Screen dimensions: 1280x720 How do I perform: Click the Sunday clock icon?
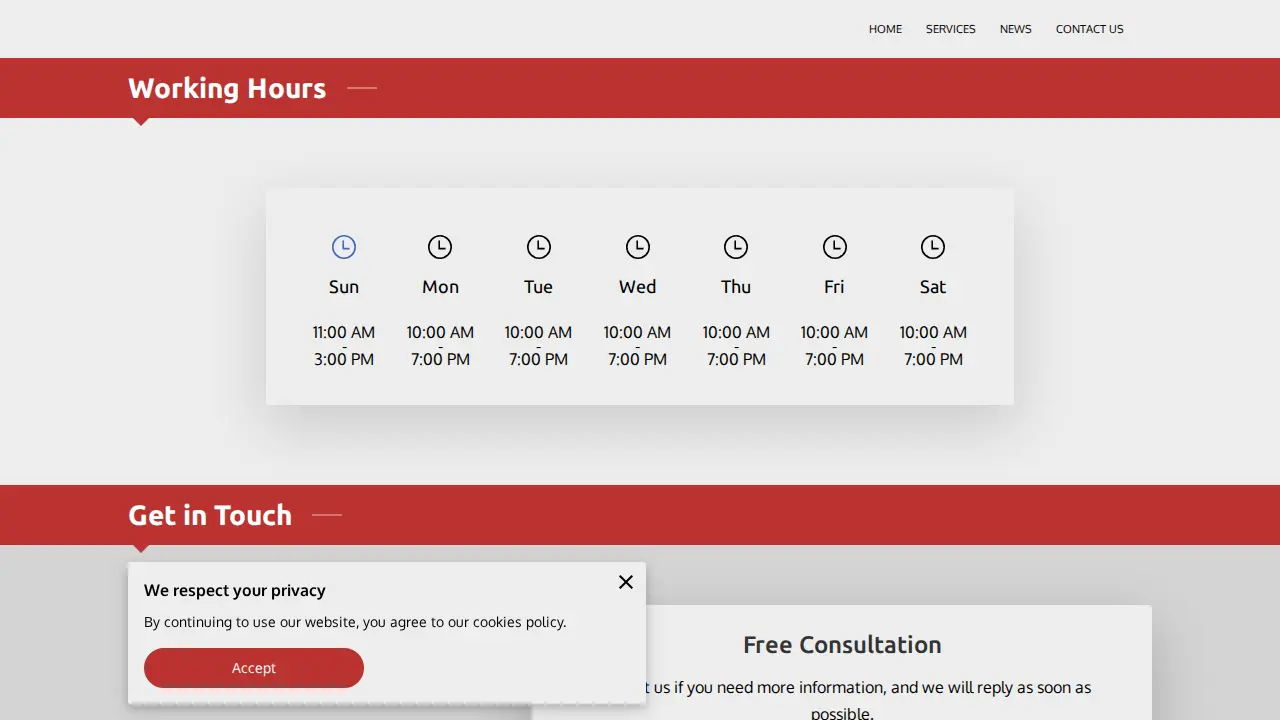pos(344,247)
